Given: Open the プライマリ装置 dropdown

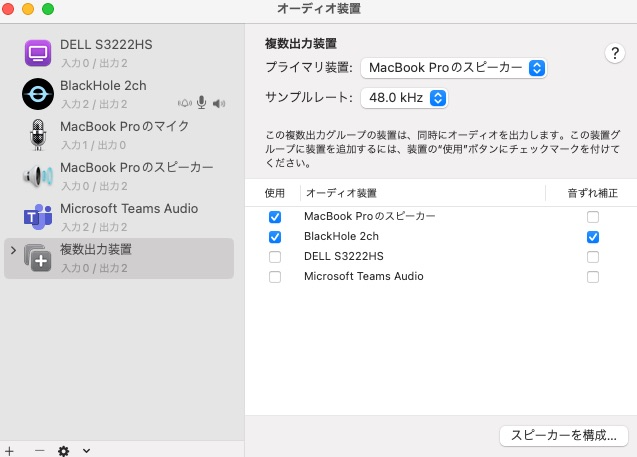Looking at the screenshot, I should [x=453, y=68].
